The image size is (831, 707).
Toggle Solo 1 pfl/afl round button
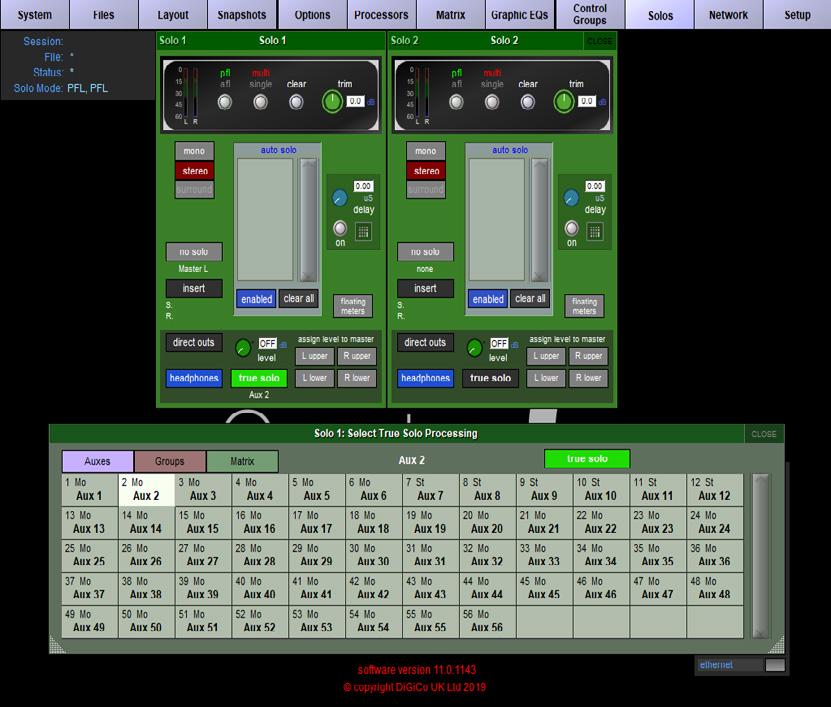tap(225, 102)
